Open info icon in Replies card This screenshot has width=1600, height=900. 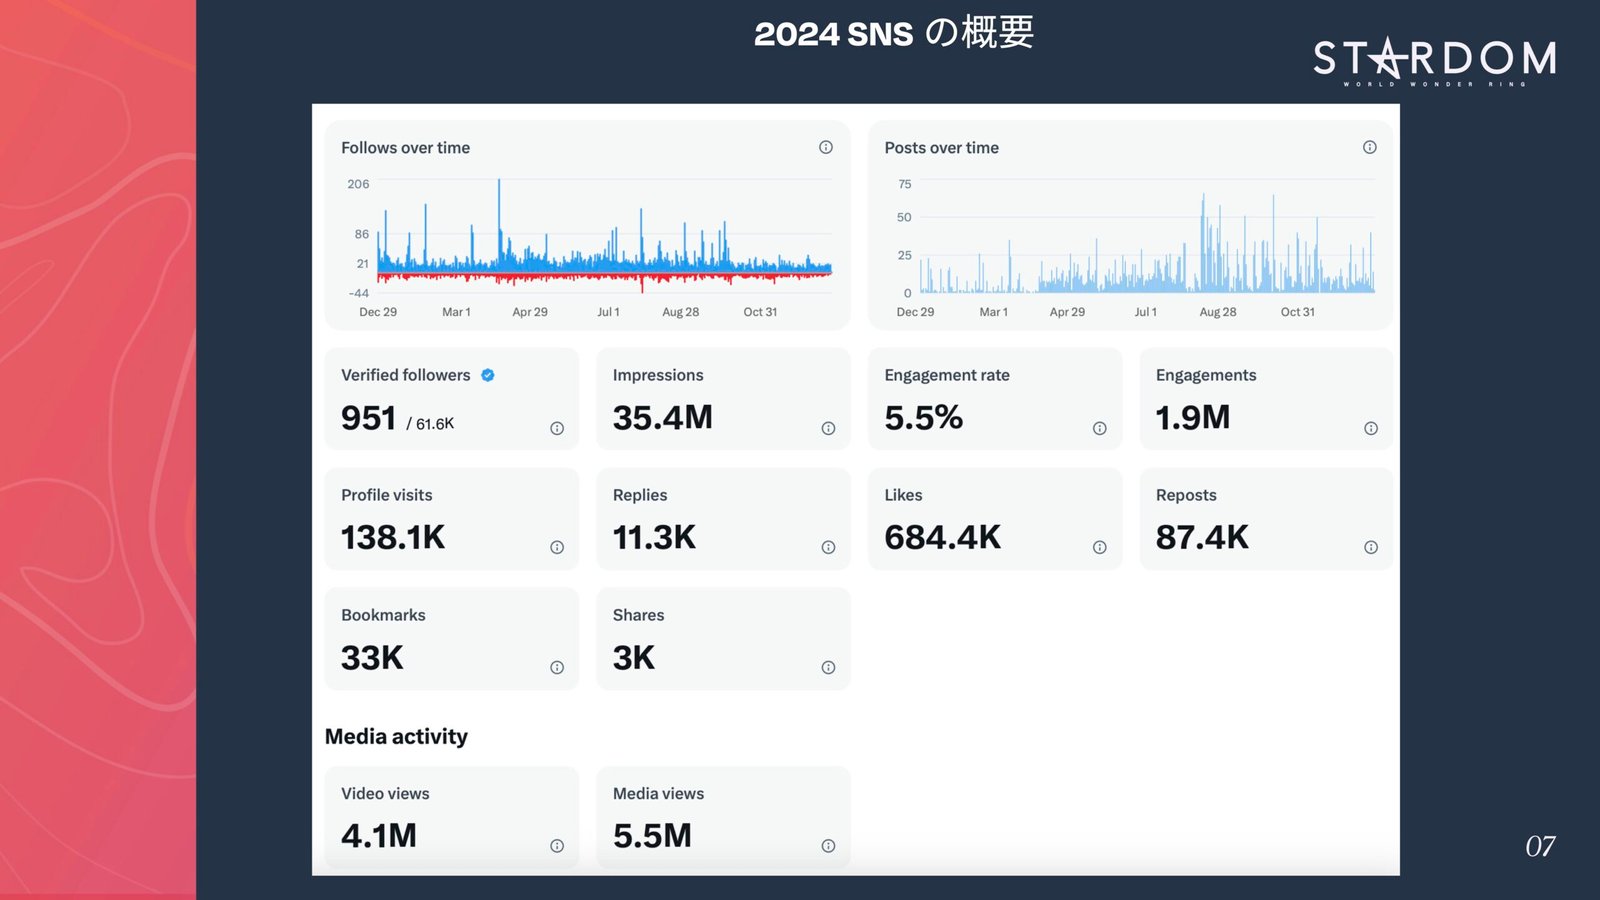(828, 547)
